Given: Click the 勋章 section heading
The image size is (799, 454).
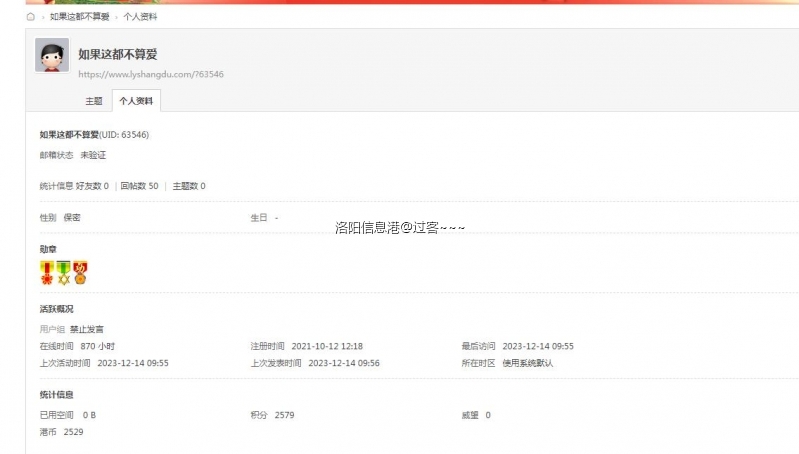Looking at the screenshot, I should tap(48, 249).
